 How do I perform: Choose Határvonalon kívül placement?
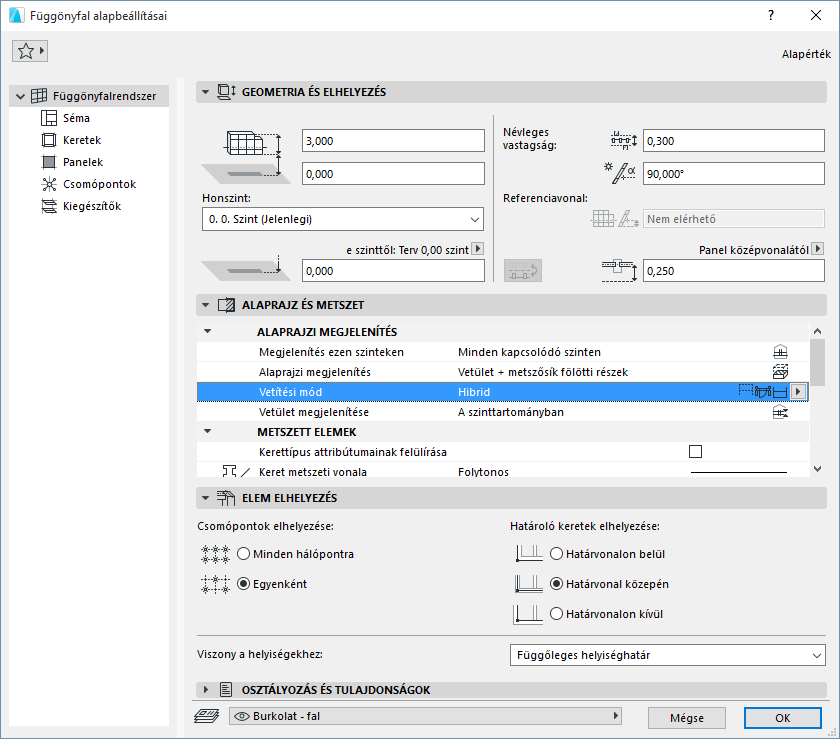click(x=555, y=613)
